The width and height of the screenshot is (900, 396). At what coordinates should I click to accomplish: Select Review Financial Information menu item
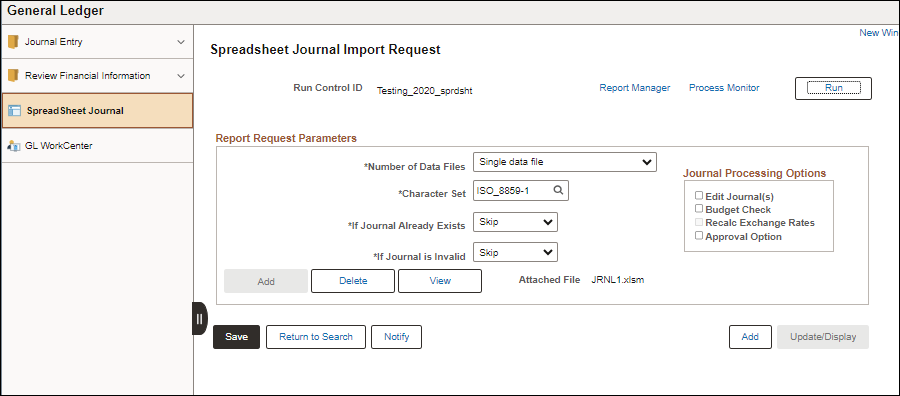pyautogui.click(x=97, y=76)
